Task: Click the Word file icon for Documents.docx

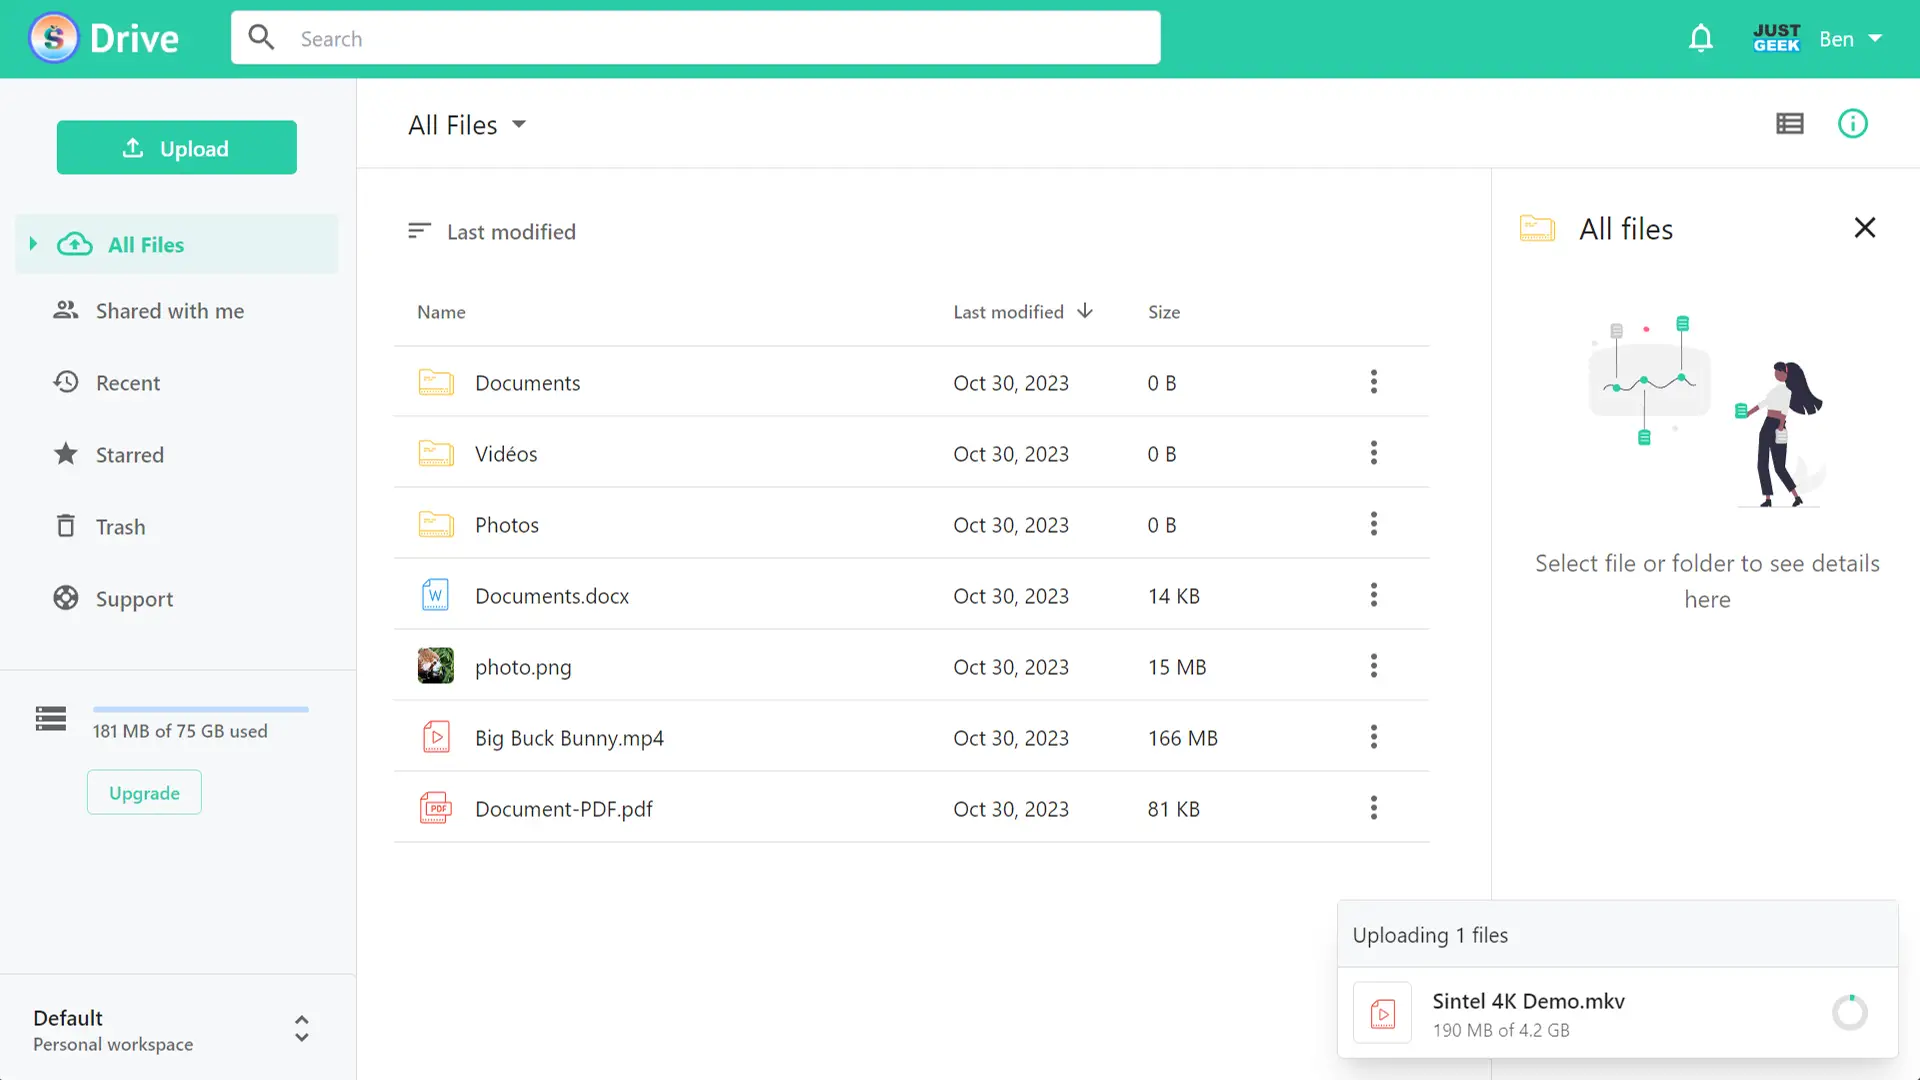Action: click(x=436, y=595)
